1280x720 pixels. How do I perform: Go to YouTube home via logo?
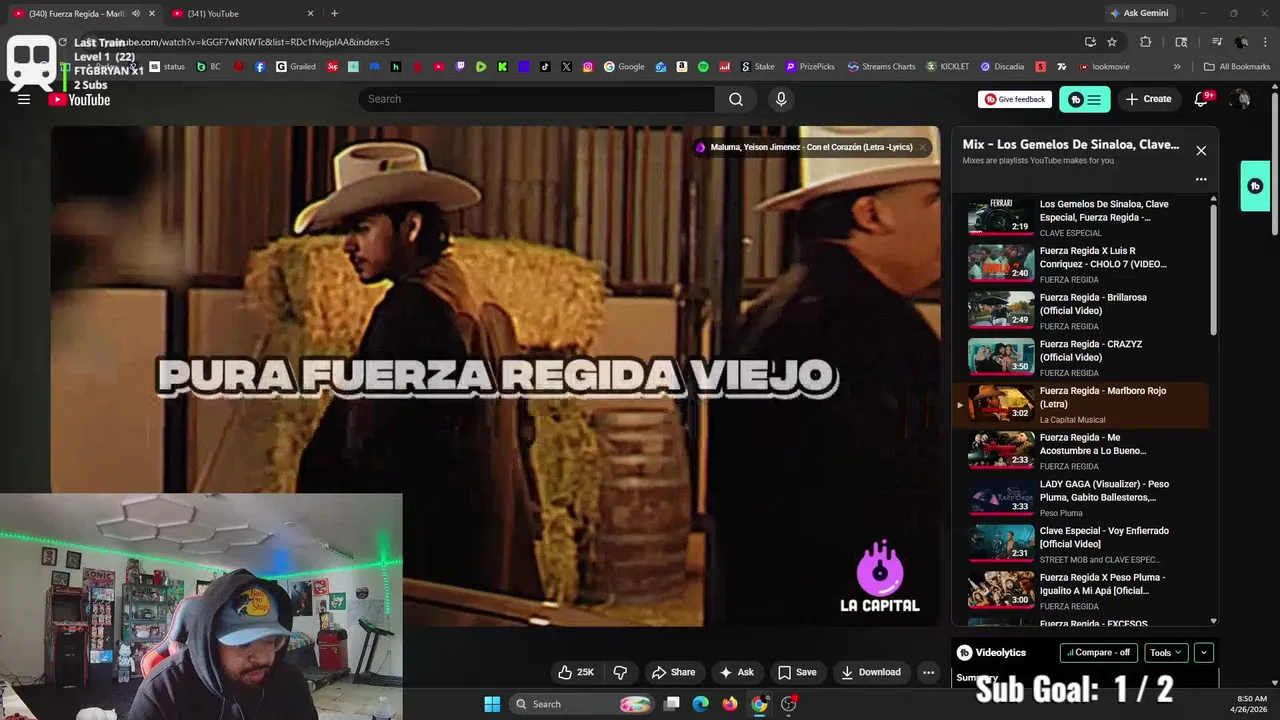(79, 99)
